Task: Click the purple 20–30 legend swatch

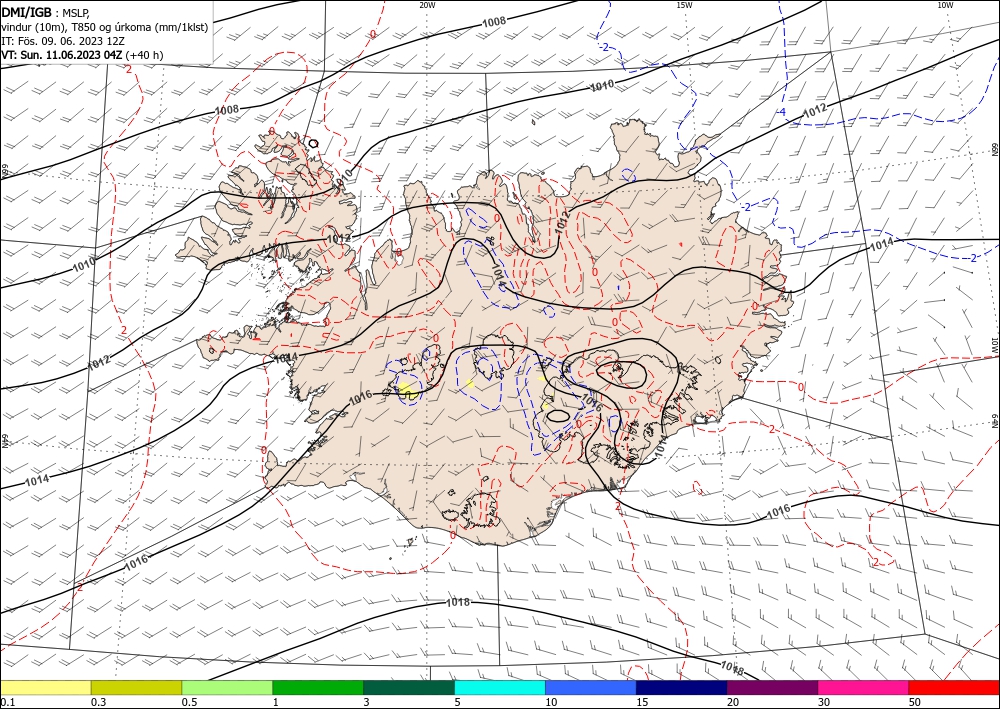Action: tap(772, 687)
